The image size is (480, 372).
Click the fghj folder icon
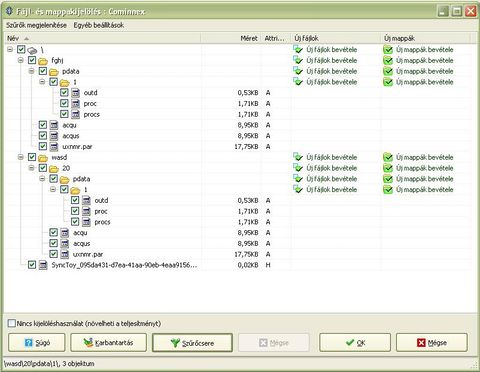[43, 61]
